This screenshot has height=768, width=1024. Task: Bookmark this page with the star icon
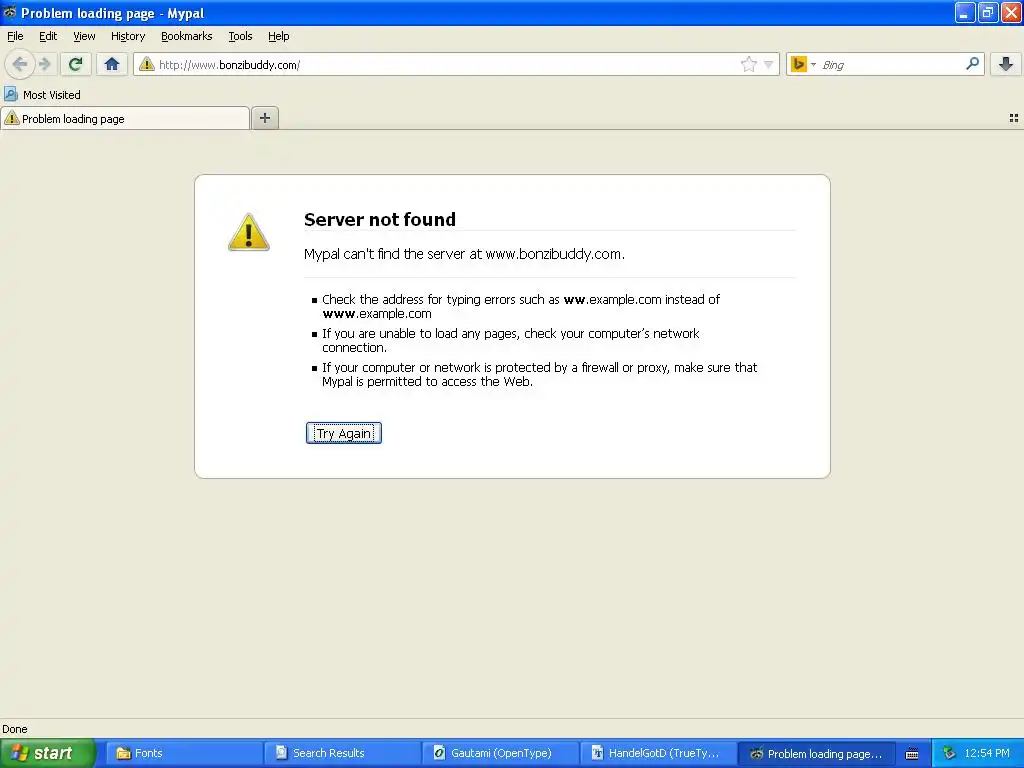pos(748,64)
